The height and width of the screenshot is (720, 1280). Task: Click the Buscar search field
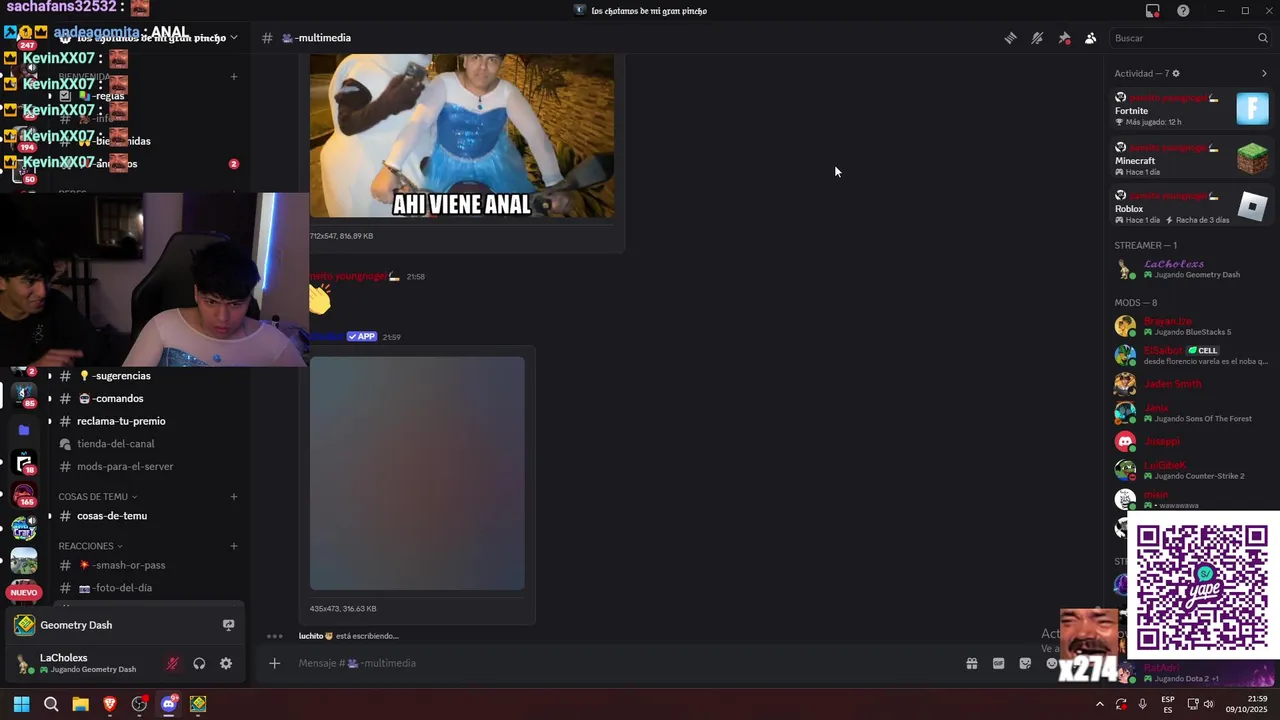[x=1190, y=38]
